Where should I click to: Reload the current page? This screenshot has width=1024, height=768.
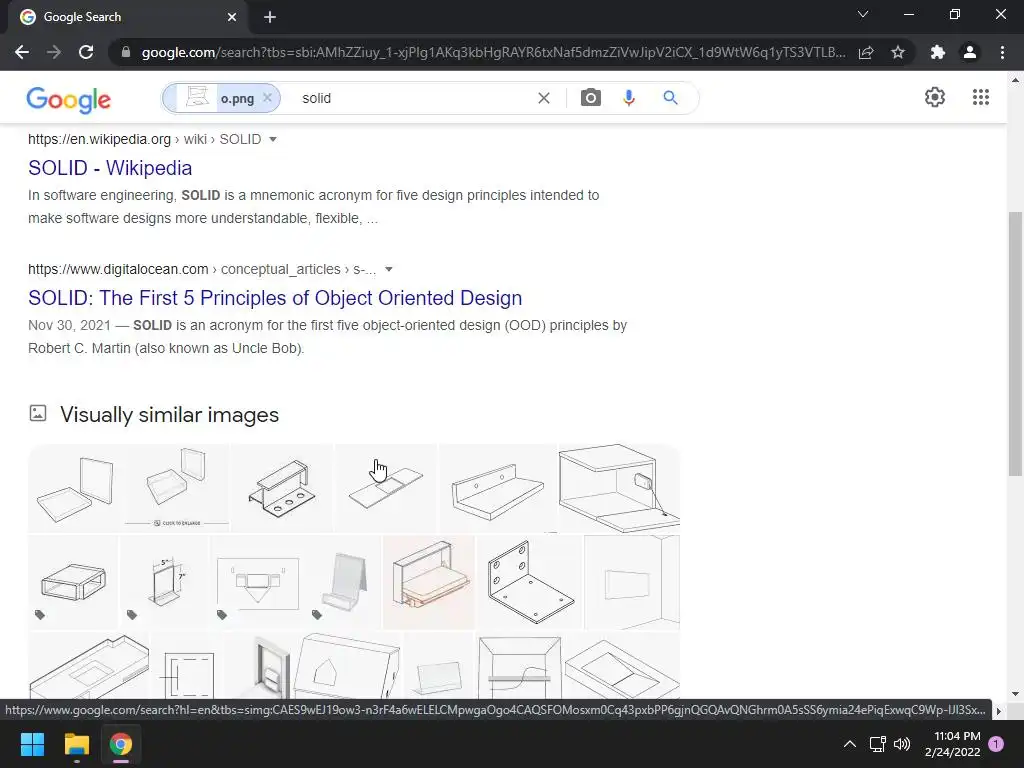click(86, 52)
